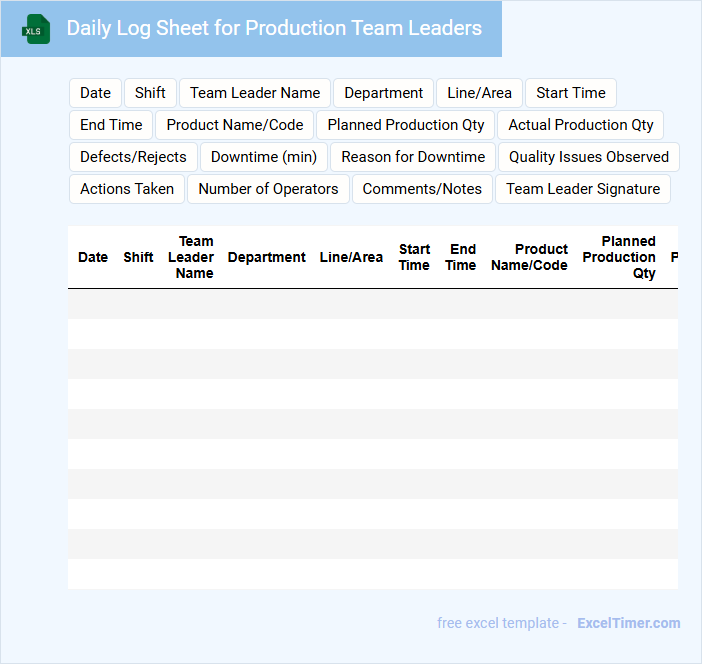This screenshot has height=664, width=702.
Task: Click the End Time tag
Action: 111,125
